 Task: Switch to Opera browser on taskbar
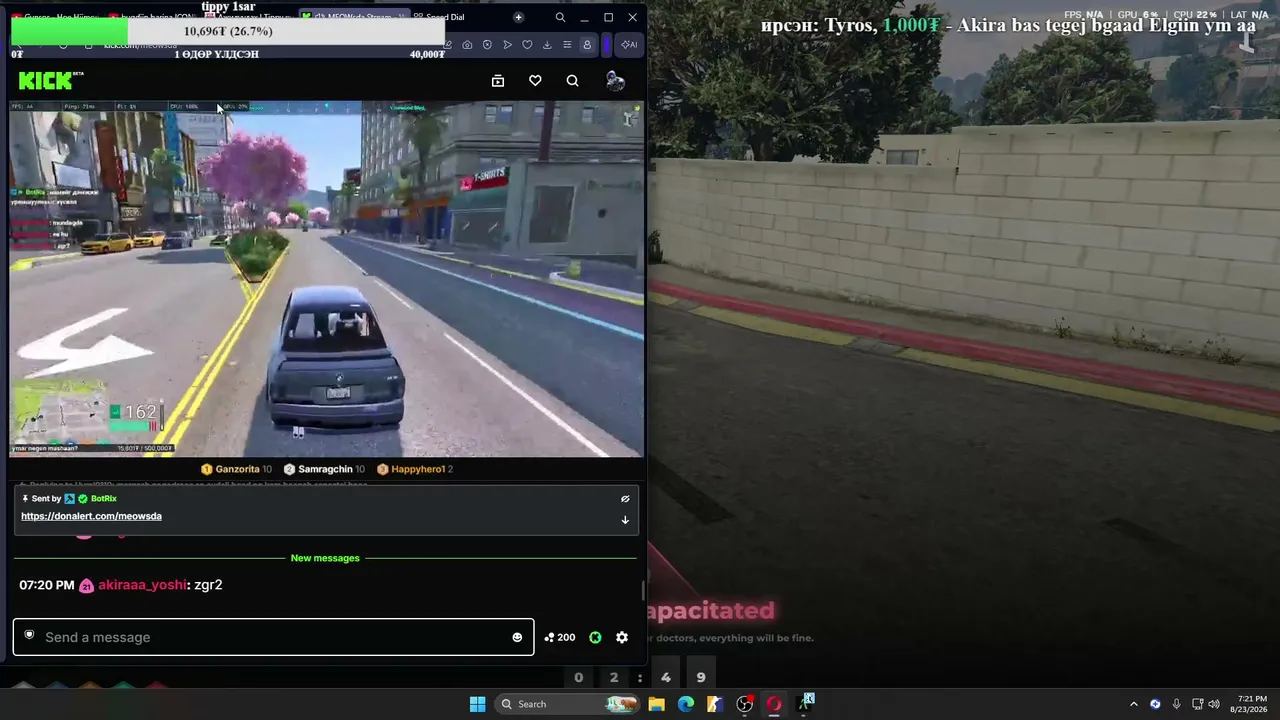click(x=773, y=704)
